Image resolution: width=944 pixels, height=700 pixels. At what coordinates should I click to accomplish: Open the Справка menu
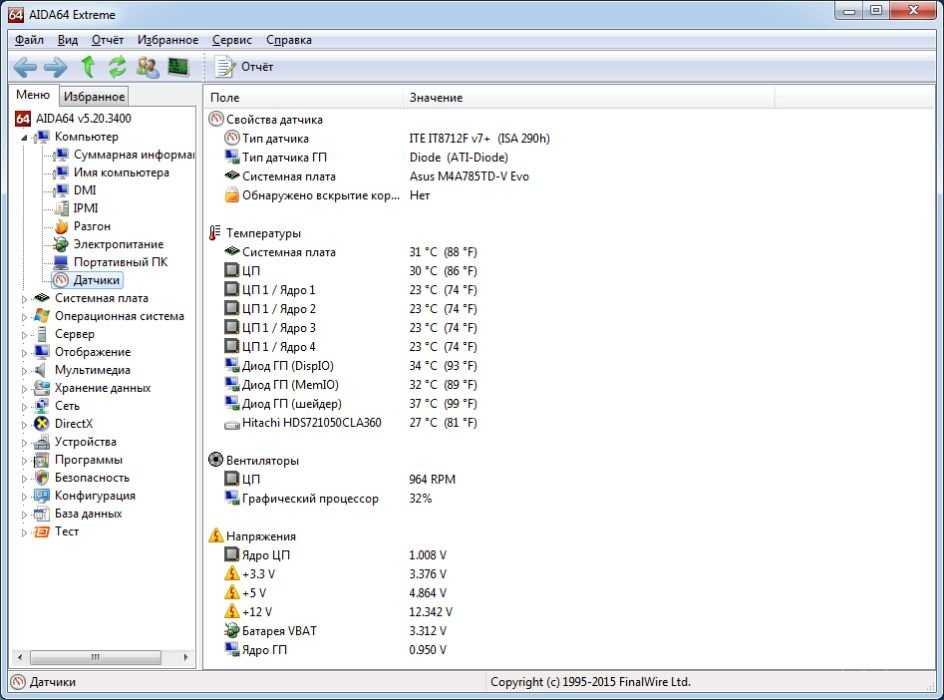click(288, 40)
